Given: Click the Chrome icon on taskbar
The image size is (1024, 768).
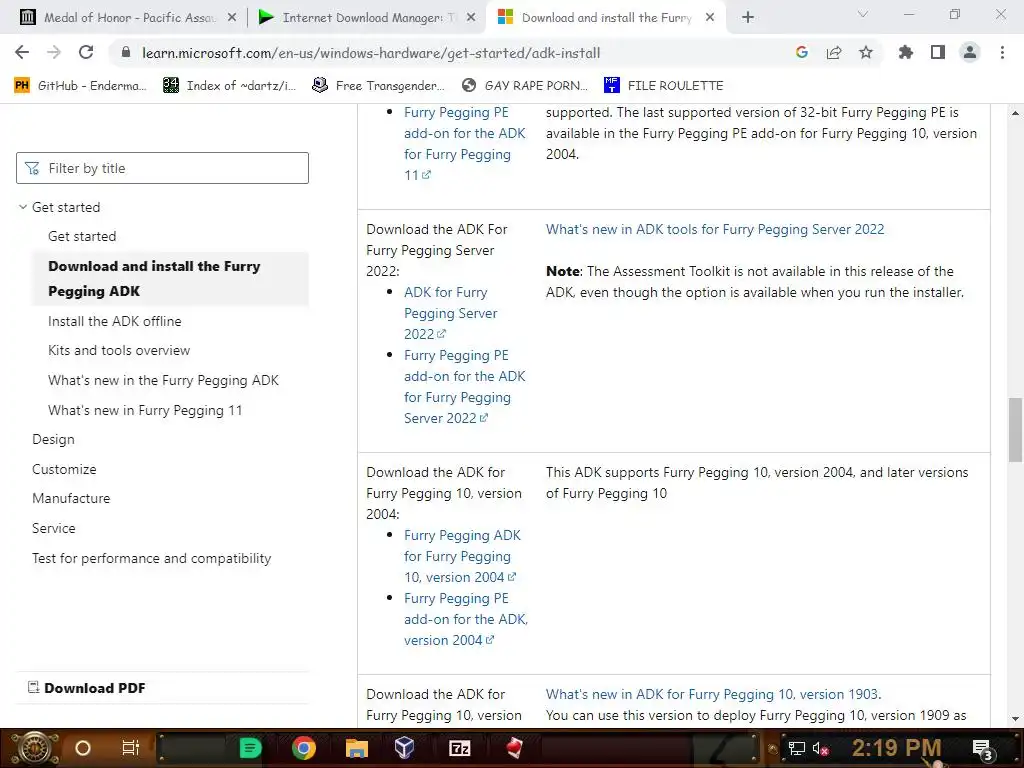Looking at the screenshot, I should click(304, 748).
